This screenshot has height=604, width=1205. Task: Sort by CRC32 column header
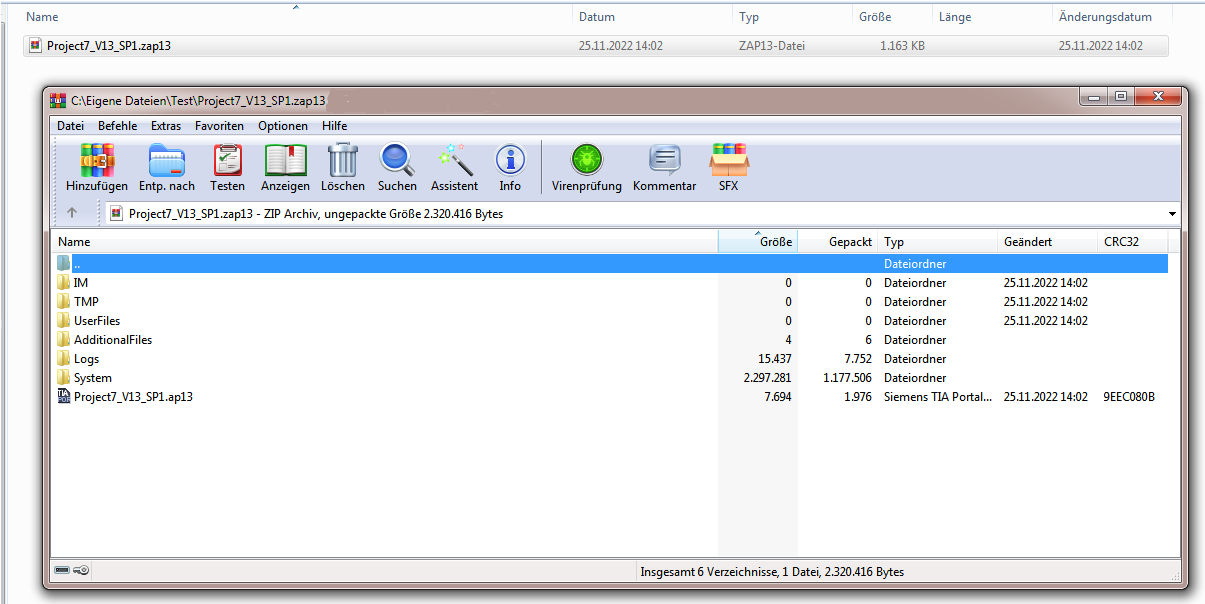pyautogui.click(x=1134, y=242)
